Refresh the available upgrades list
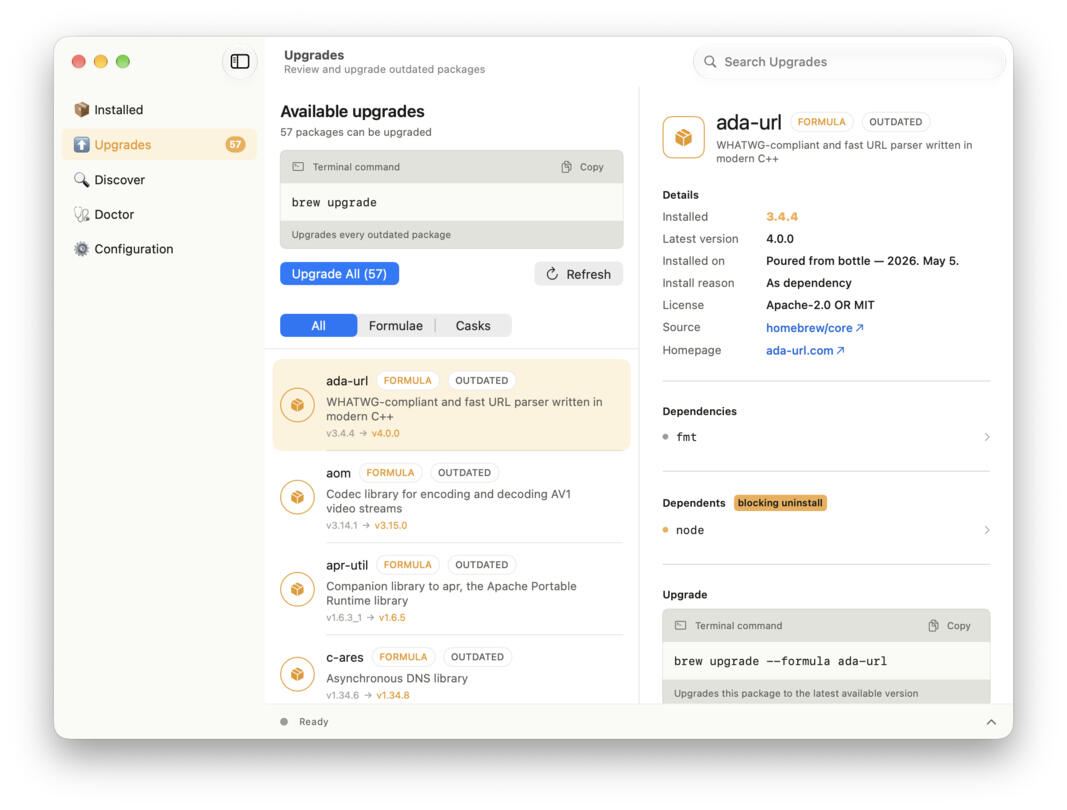Viewport: 1067px width, 810px height. coord(578,274)
